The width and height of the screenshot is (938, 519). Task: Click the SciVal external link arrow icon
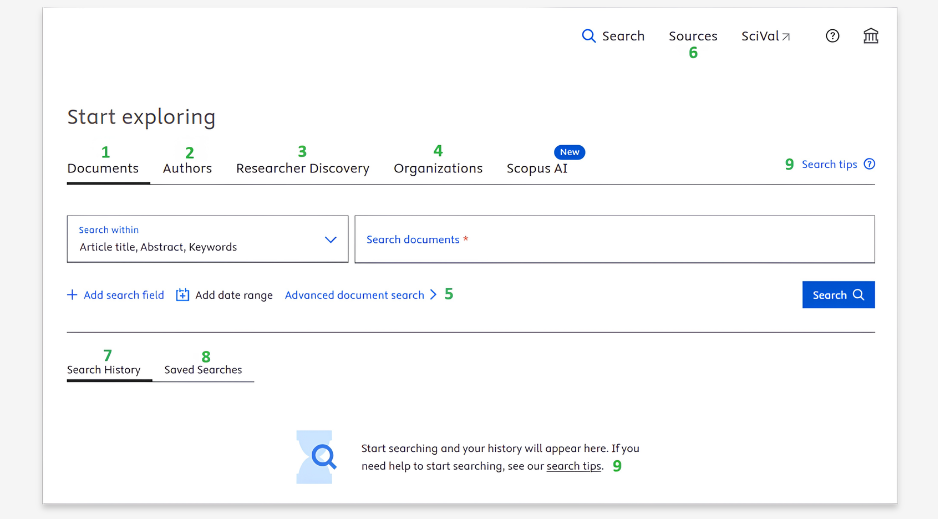click(x=786, y=37)
